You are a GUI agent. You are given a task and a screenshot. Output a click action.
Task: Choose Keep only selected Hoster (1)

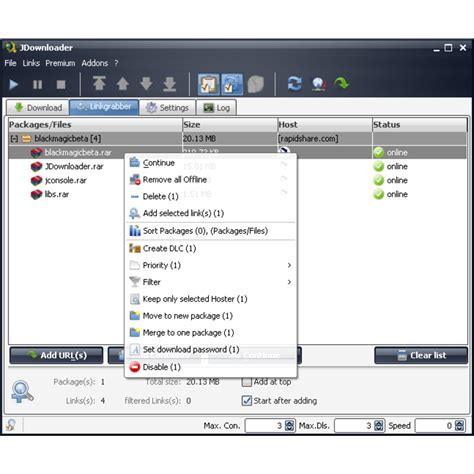(x=211, y=299)
